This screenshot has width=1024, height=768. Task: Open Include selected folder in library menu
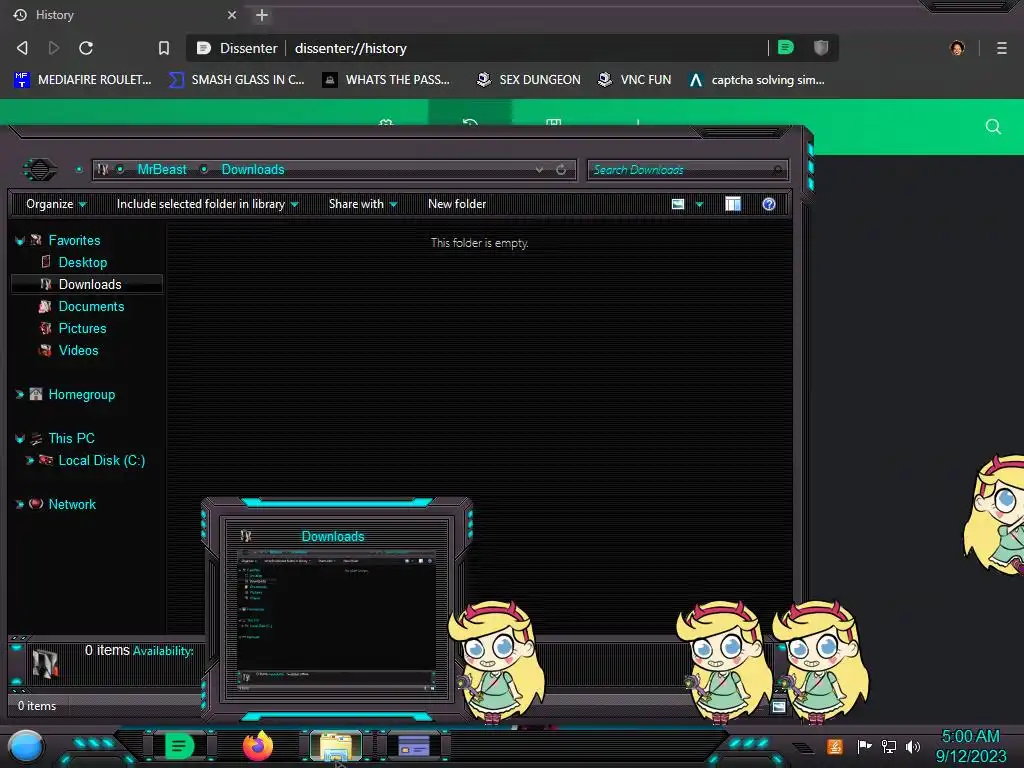(207, 204)
